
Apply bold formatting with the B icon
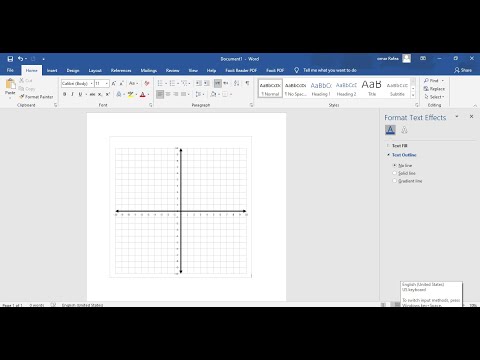pyautogui.click(x=65, y=94)
